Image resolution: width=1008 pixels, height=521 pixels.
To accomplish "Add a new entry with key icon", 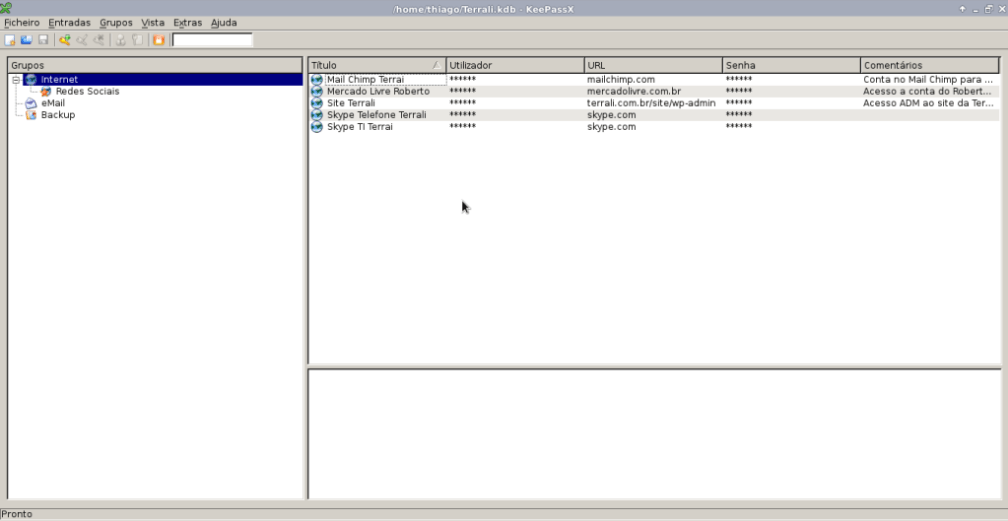I will coord(65,40).
